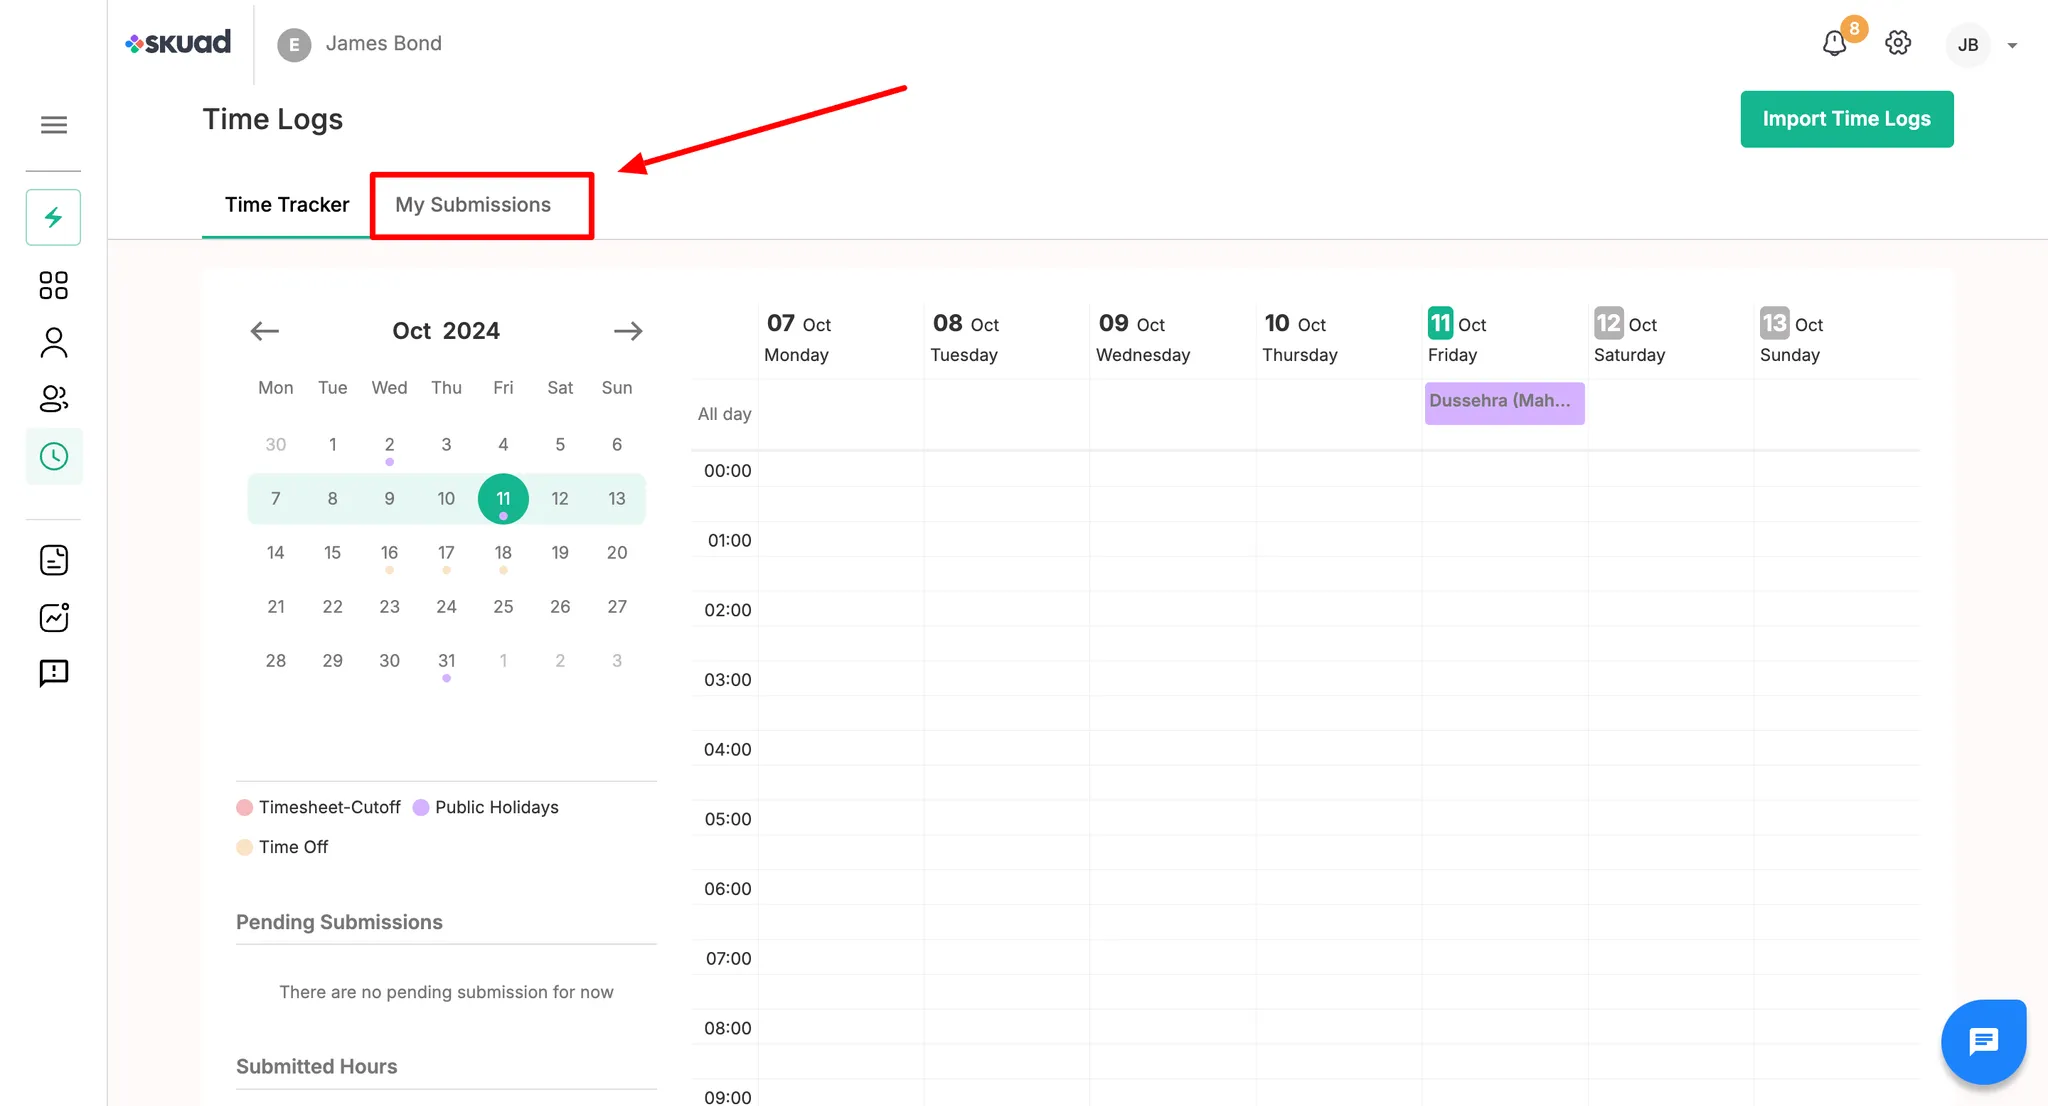Click Import Time Logs button
This screenshot has width=2048, height=1106.
click(1846, 119)
